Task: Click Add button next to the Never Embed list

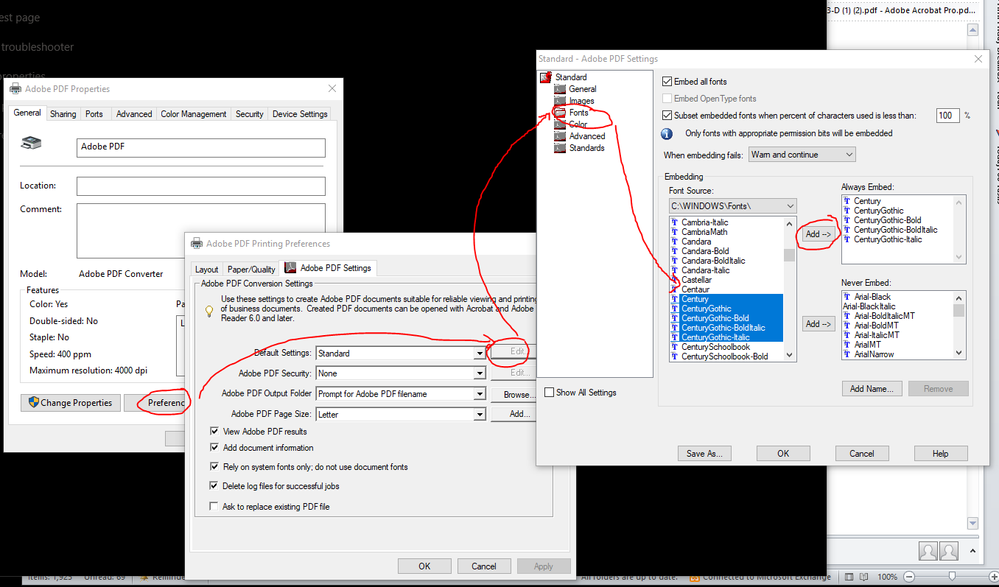Action: tap(817, 324)
